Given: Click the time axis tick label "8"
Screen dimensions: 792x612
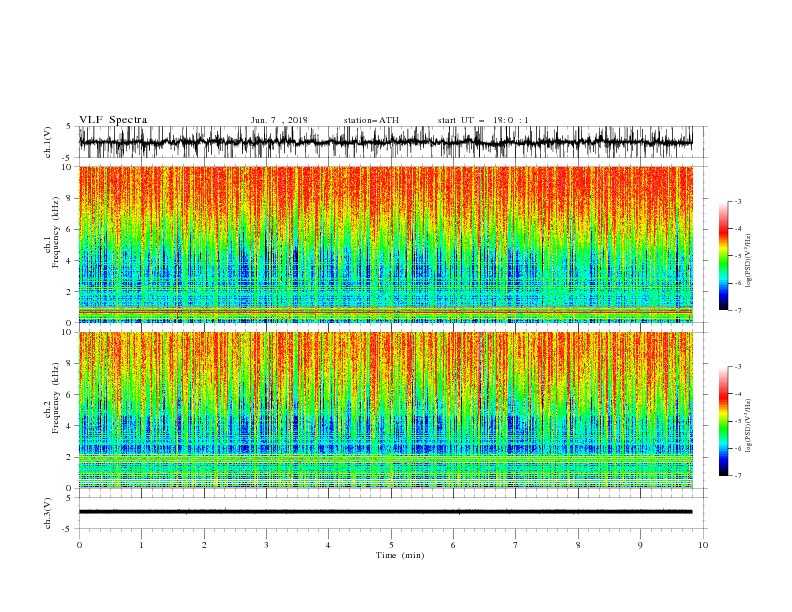Looking at the screenshot, I should pyautogui.click(x=578, y=545).
